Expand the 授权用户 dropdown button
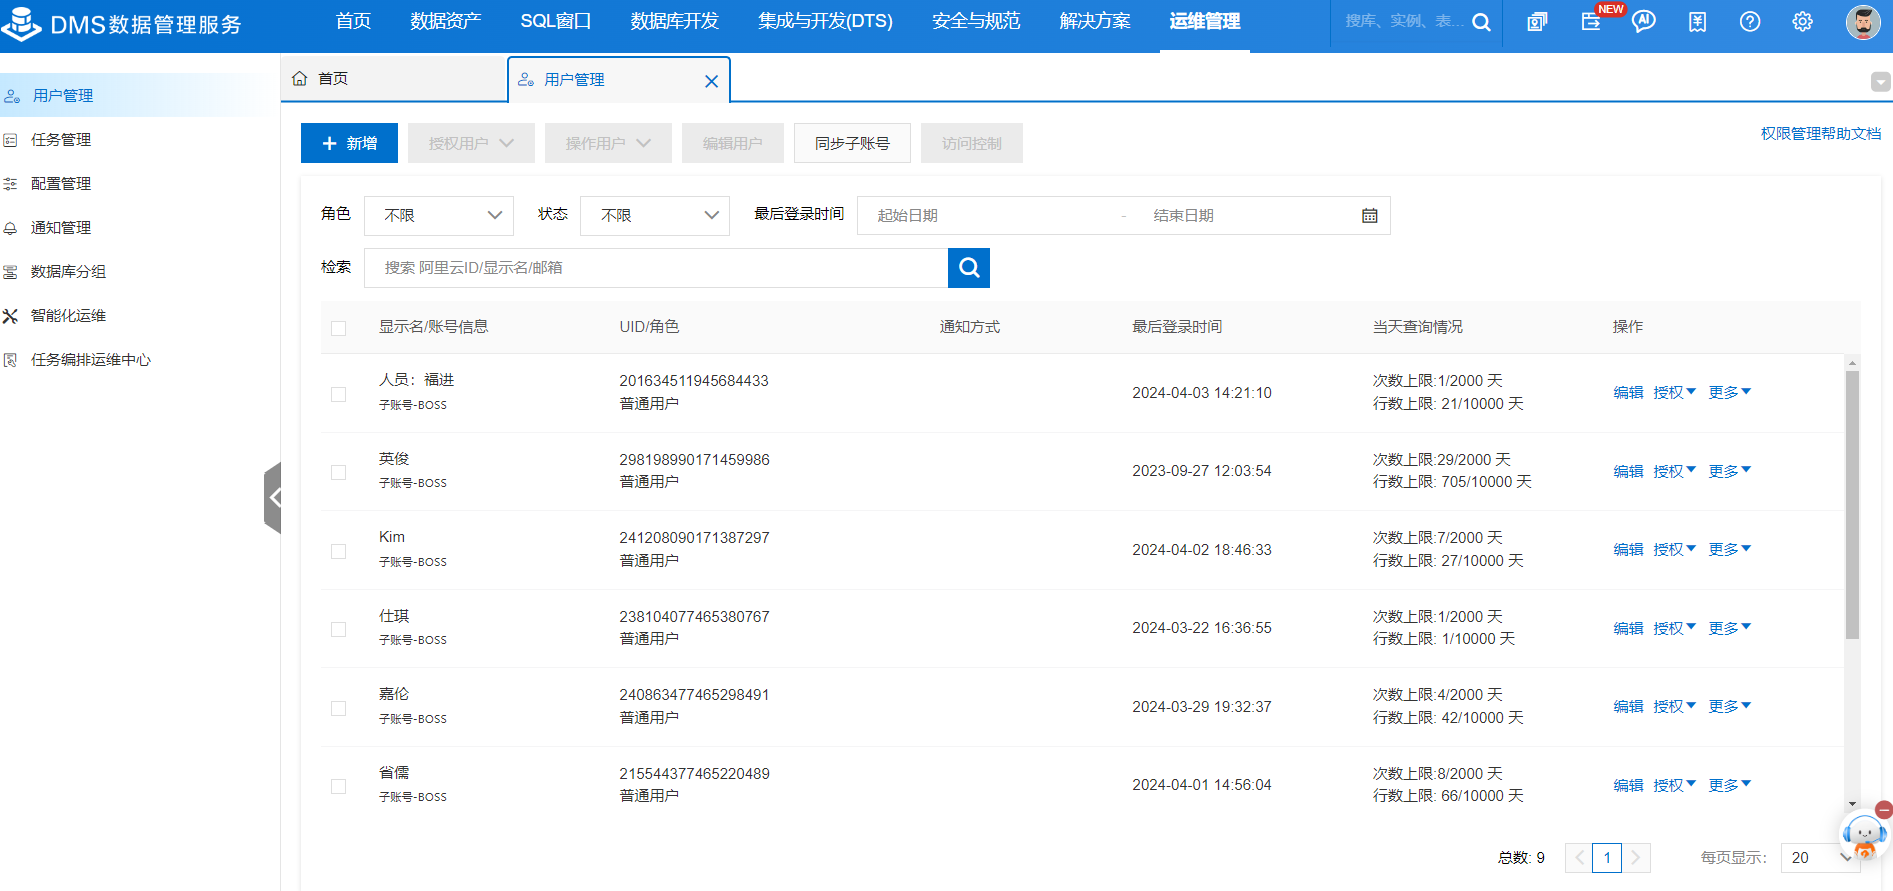Image resolution: width=1893 pixels, height=891 pixels. pos(471,143)
